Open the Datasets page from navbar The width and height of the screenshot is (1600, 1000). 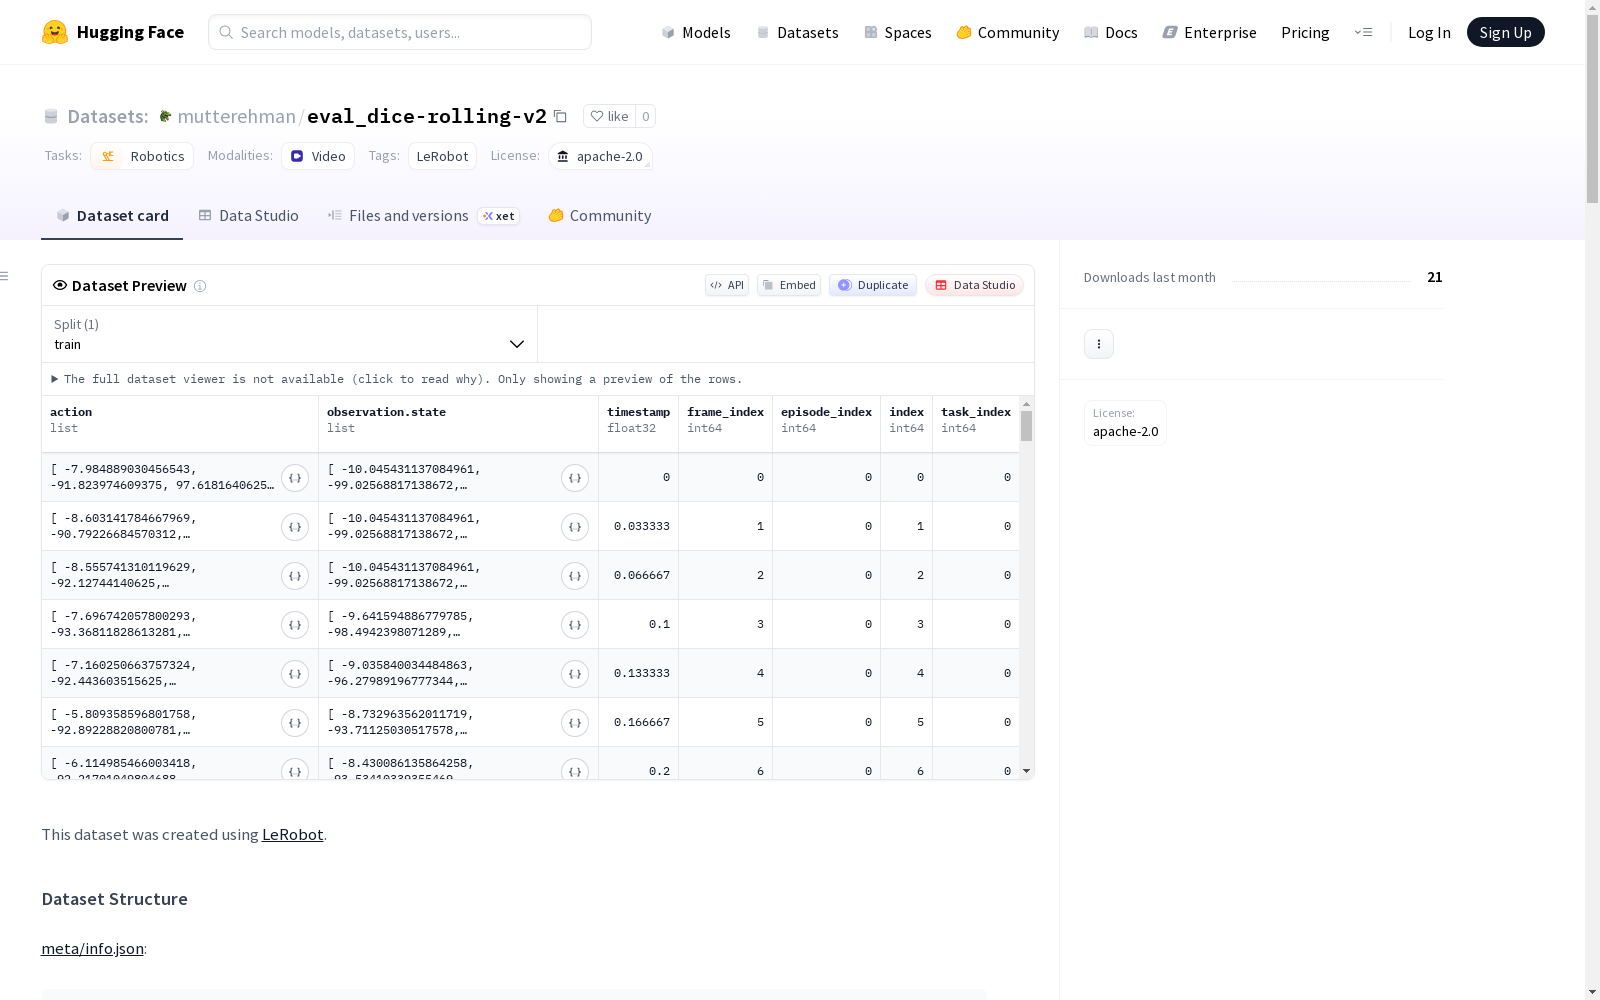pos(797,32)
